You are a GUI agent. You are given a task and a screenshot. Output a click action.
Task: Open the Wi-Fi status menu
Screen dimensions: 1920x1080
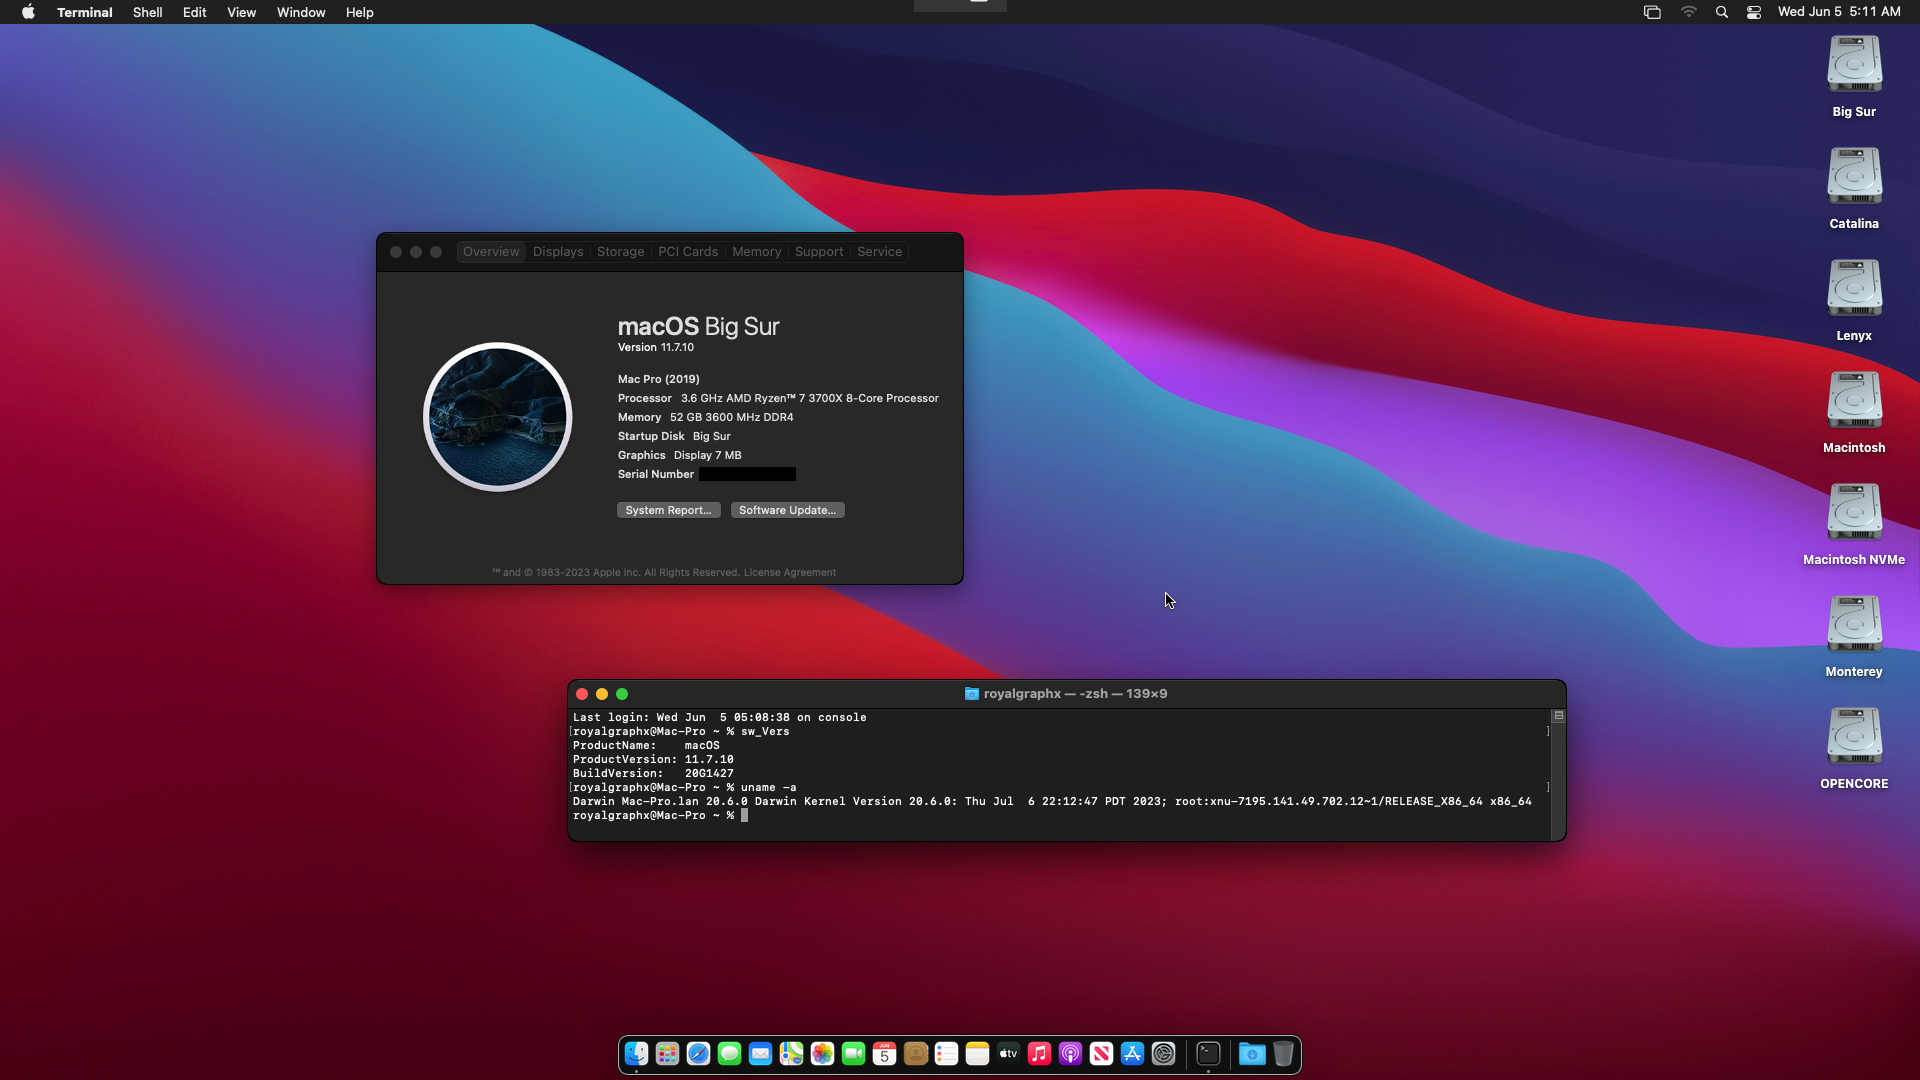click(1688, 12)
